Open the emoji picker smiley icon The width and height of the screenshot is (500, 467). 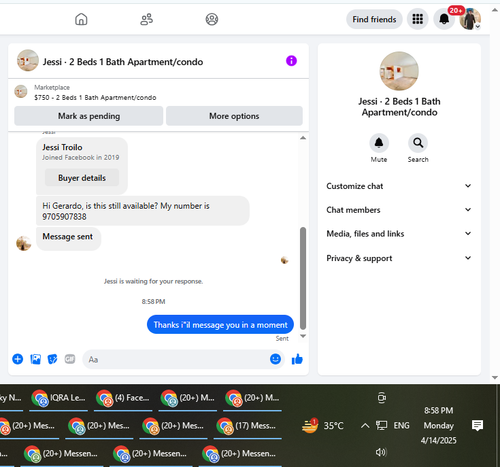[275, 359]
